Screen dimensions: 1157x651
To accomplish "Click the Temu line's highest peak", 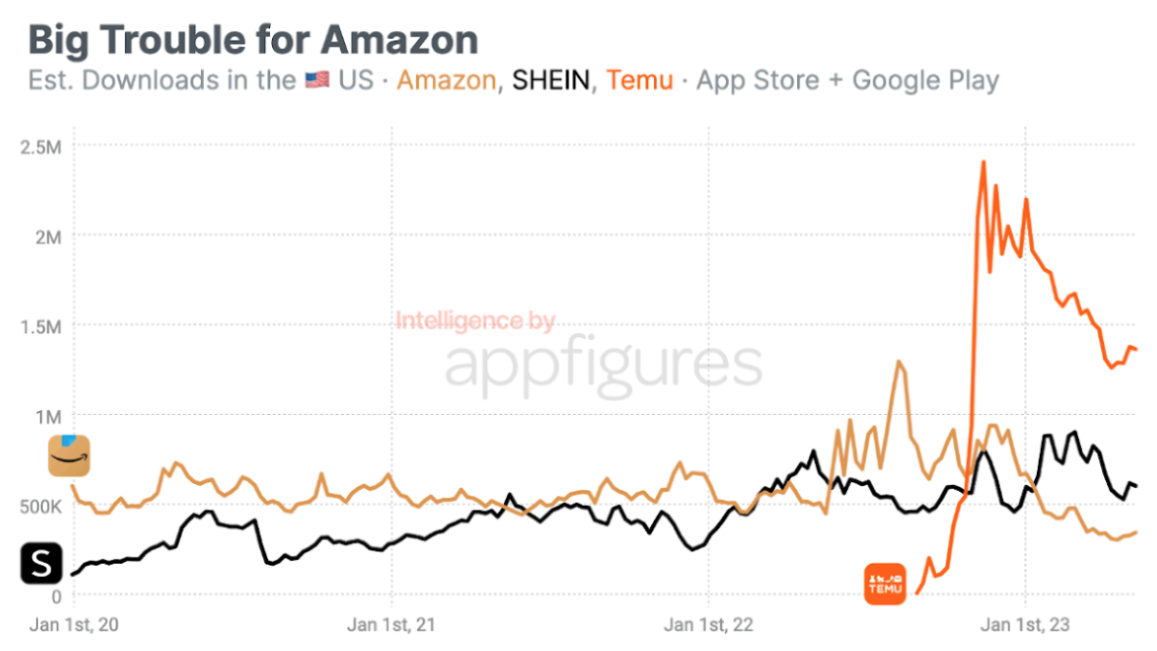I will point(984,162).
